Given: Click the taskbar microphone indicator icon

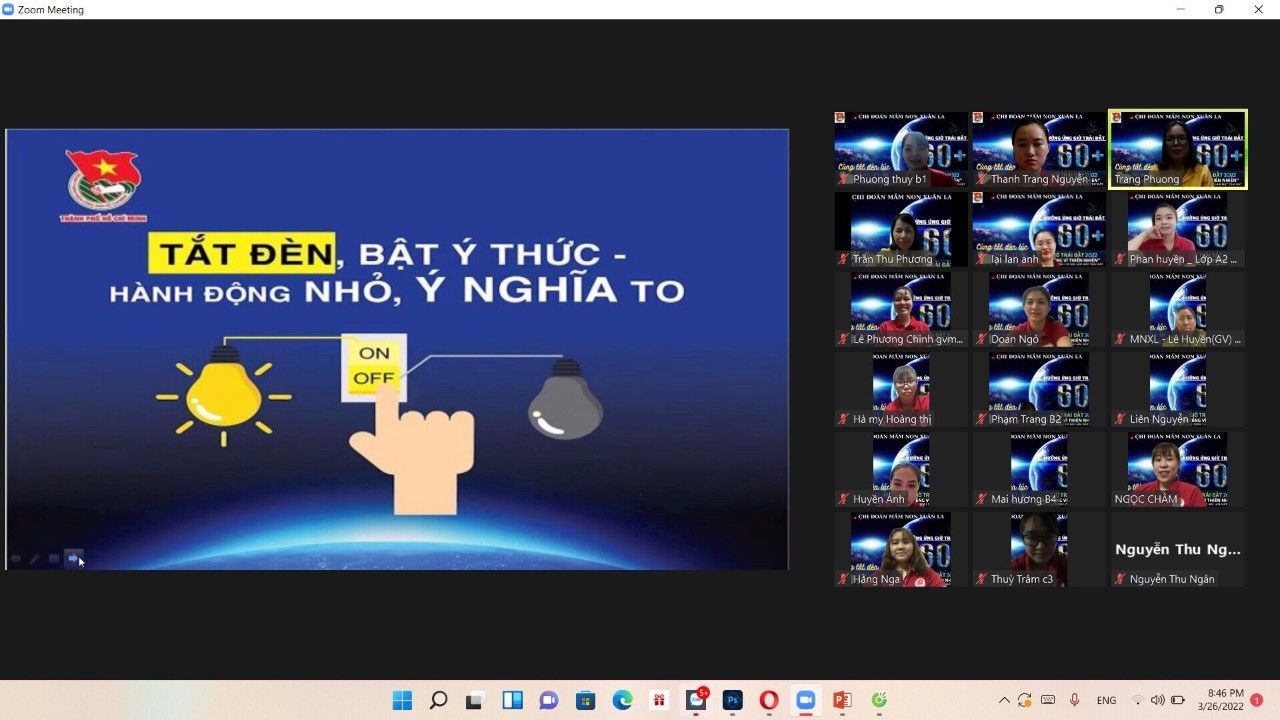Looking at the screenshot, I should (x=1075, y=700).
